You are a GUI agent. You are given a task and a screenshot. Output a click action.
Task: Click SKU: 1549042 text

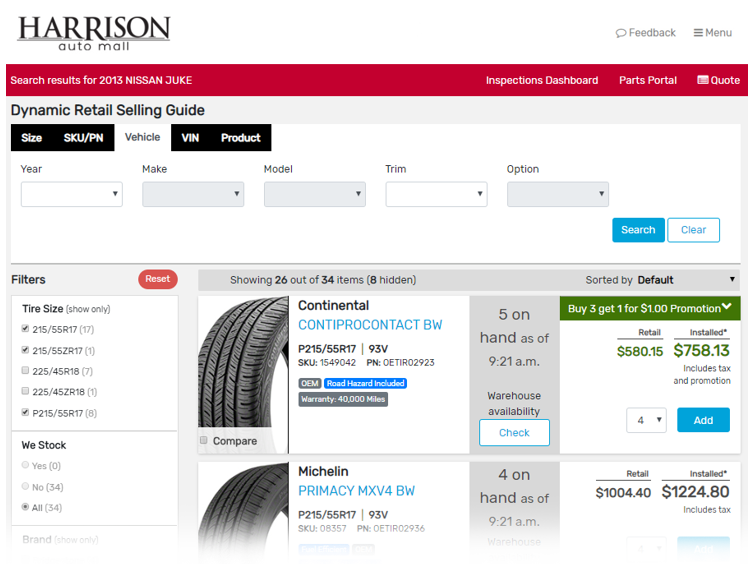[x=327, y=363]
